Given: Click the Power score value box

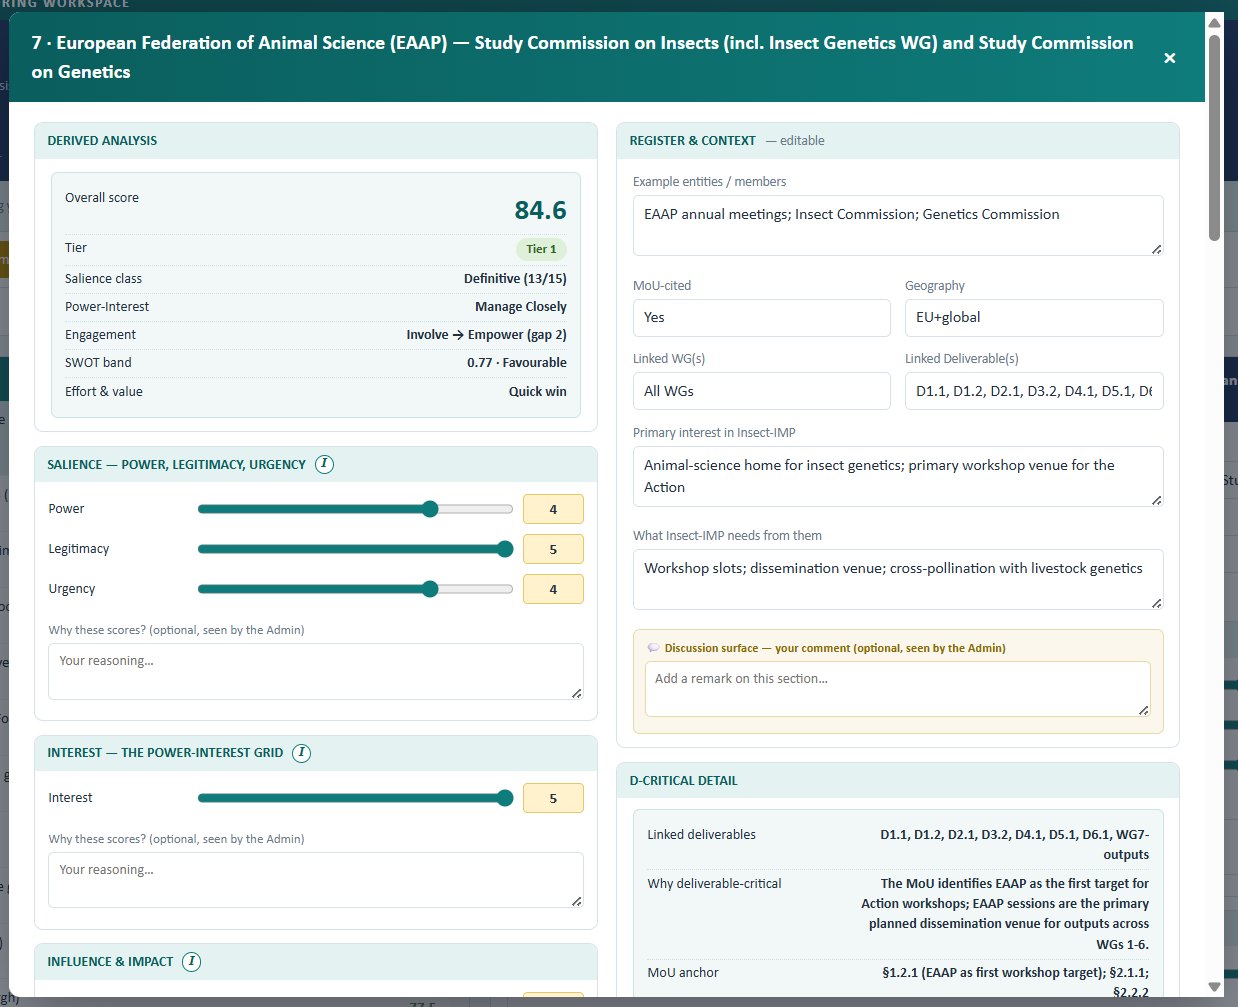Looking at the screenshot, I should point(553,509).
